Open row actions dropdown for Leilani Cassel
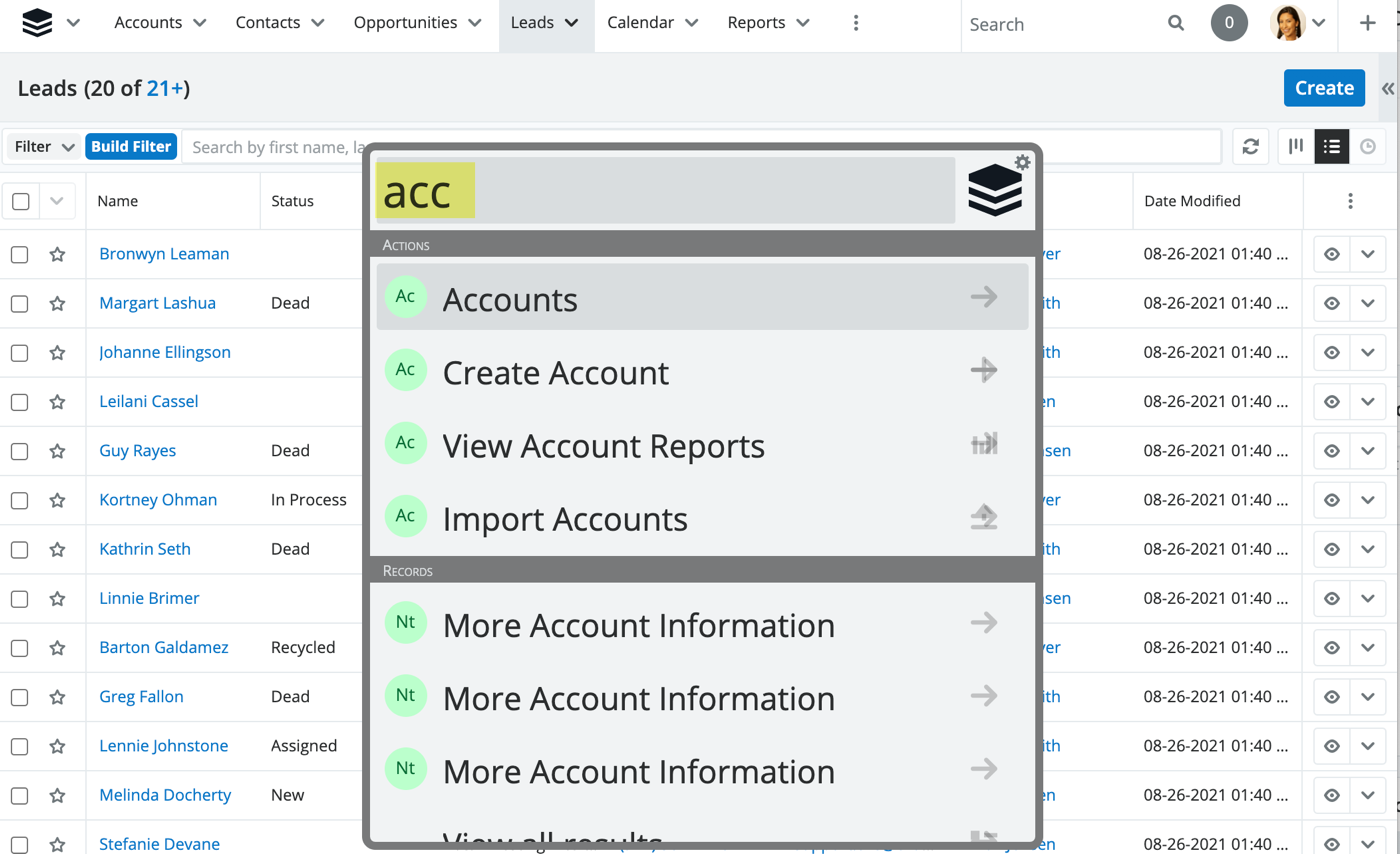 coord(1367,402)
